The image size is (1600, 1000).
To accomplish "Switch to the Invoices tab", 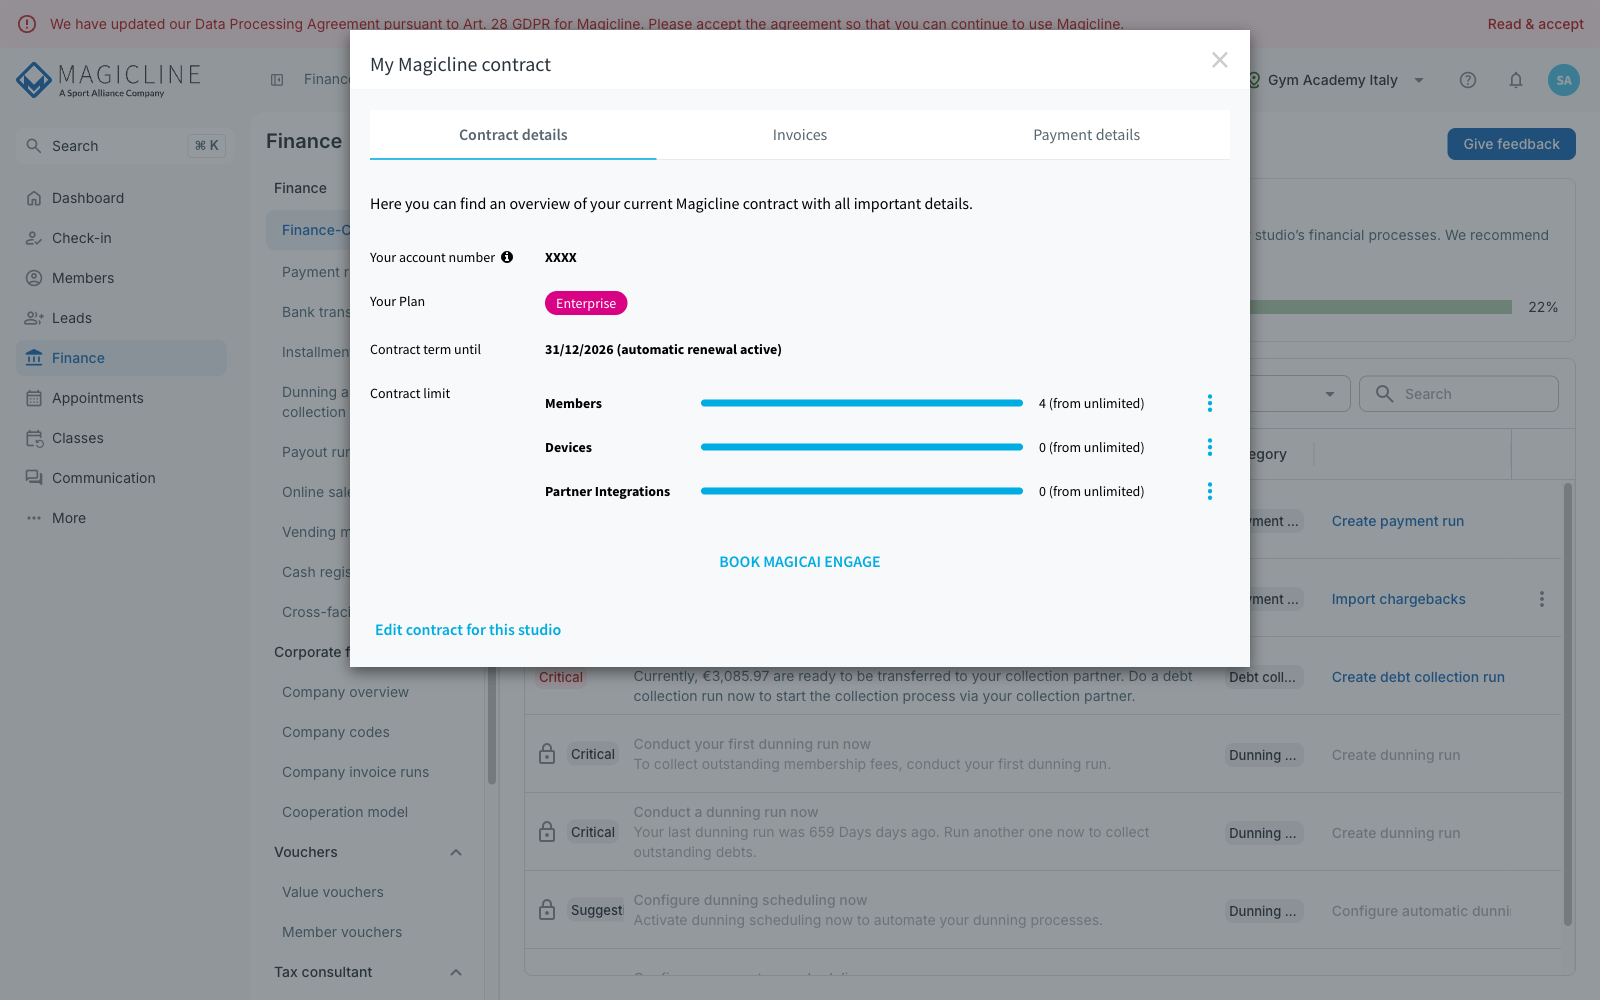I will tap(800, 135).
